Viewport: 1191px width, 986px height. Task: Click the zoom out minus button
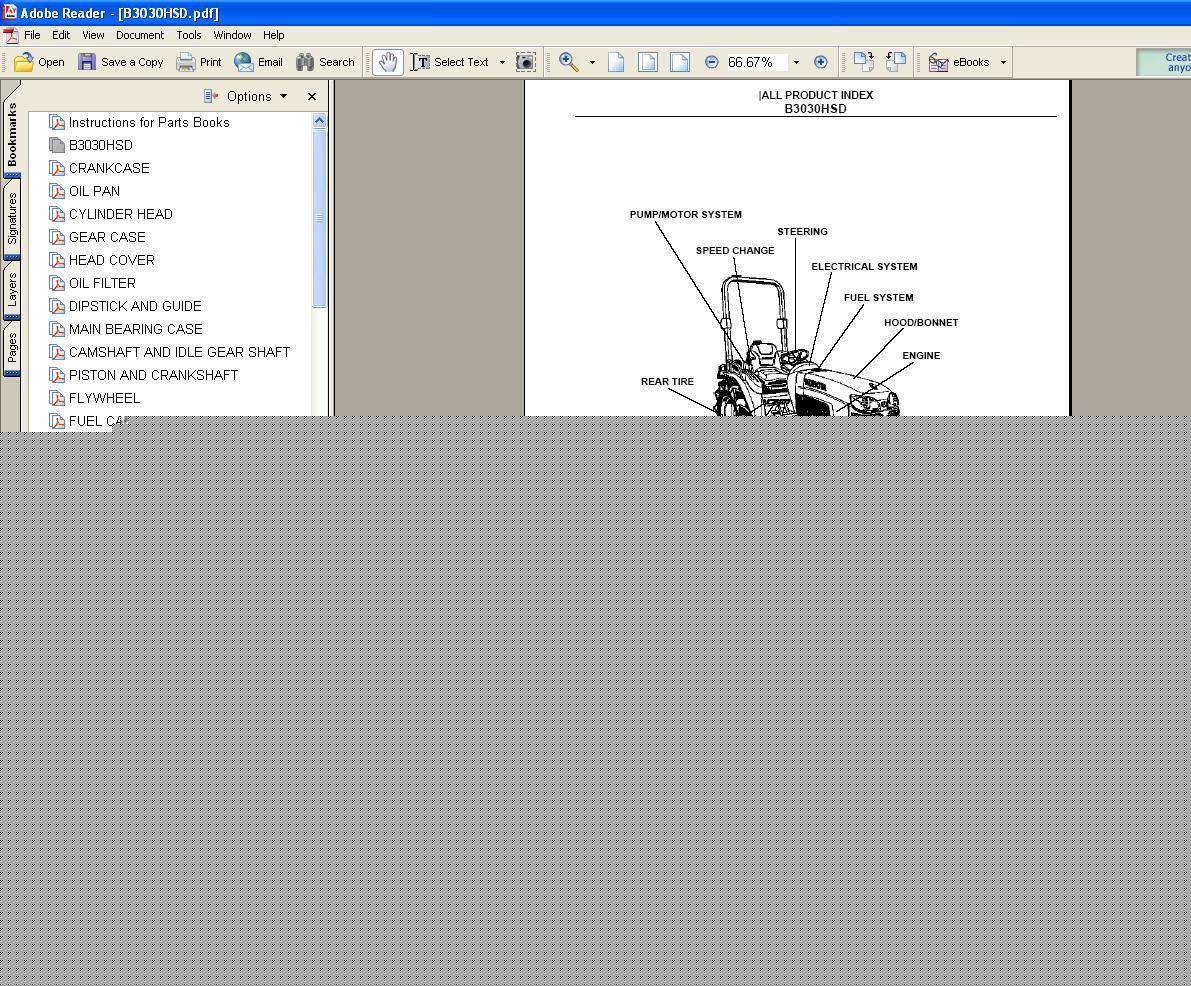[712, 62]
